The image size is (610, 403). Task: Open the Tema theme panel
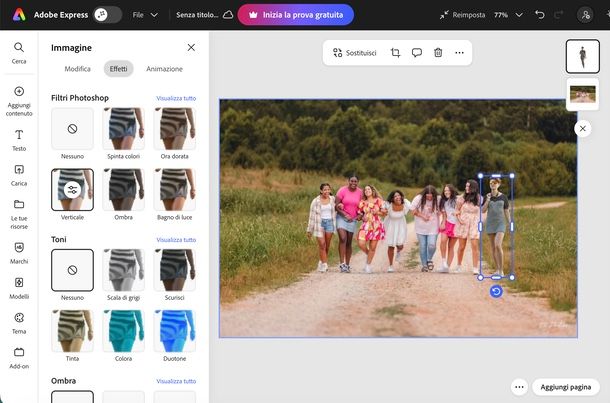click(19, 322)
